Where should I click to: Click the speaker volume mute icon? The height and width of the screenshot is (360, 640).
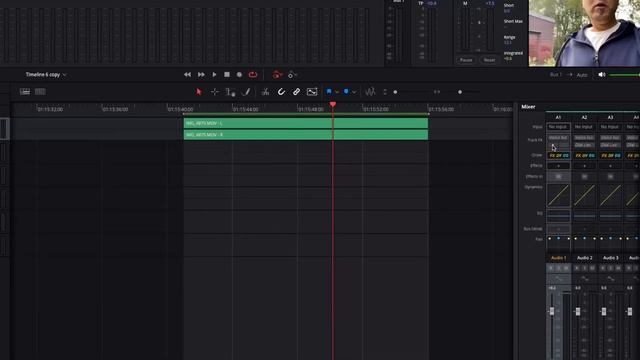pyautogui.click(x=602, y=75)
